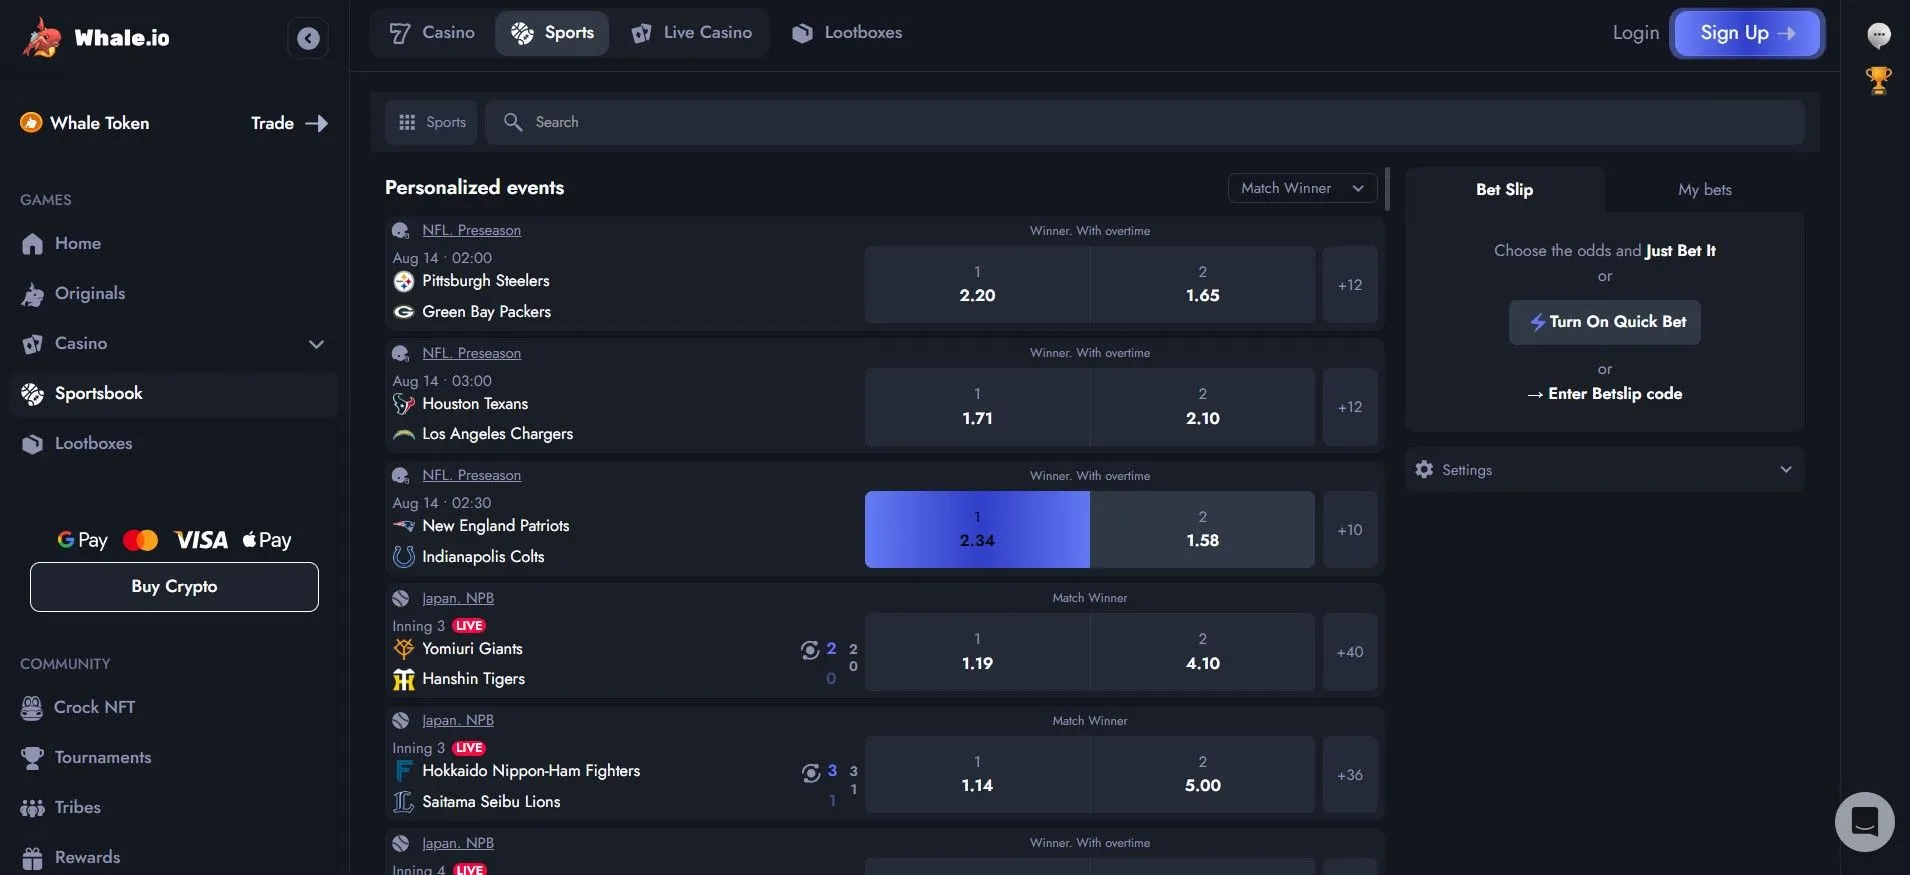Viewport: 1910px width, 875px height.
Task: Open the Sports grid menu button
Action: (x=432, y=122)
